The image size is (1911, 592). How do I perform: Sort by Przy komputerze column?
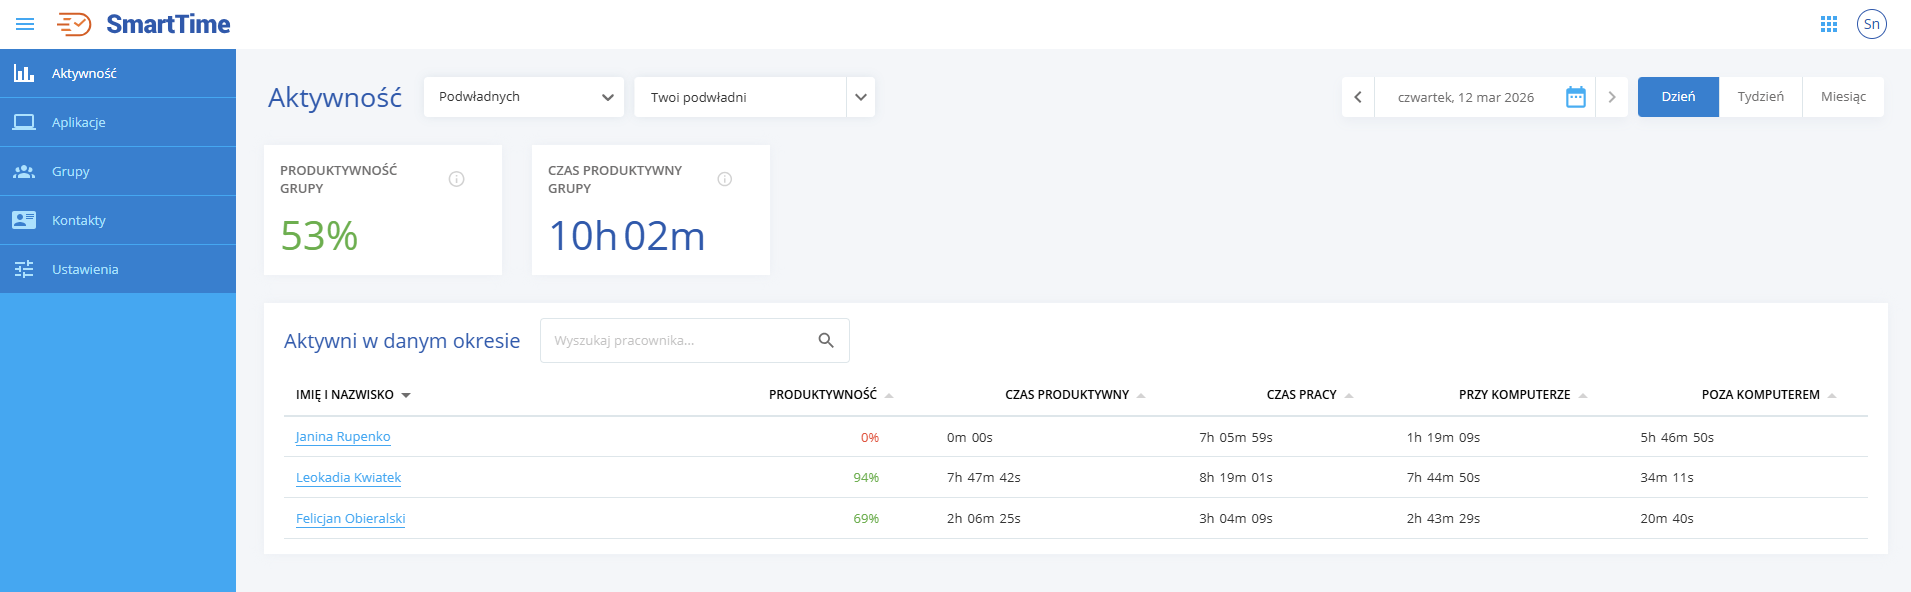1522,395
